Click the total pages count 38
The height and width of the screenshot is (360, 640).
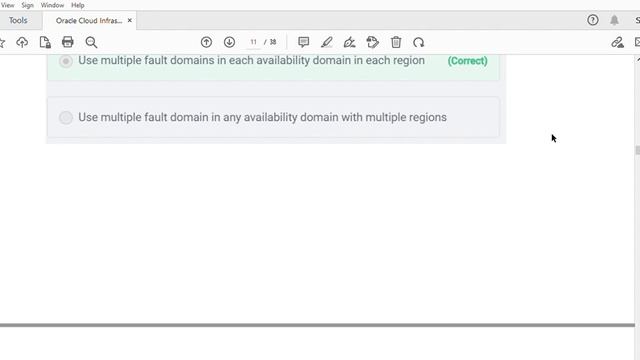pyautogui.click(x=273, y=42)
